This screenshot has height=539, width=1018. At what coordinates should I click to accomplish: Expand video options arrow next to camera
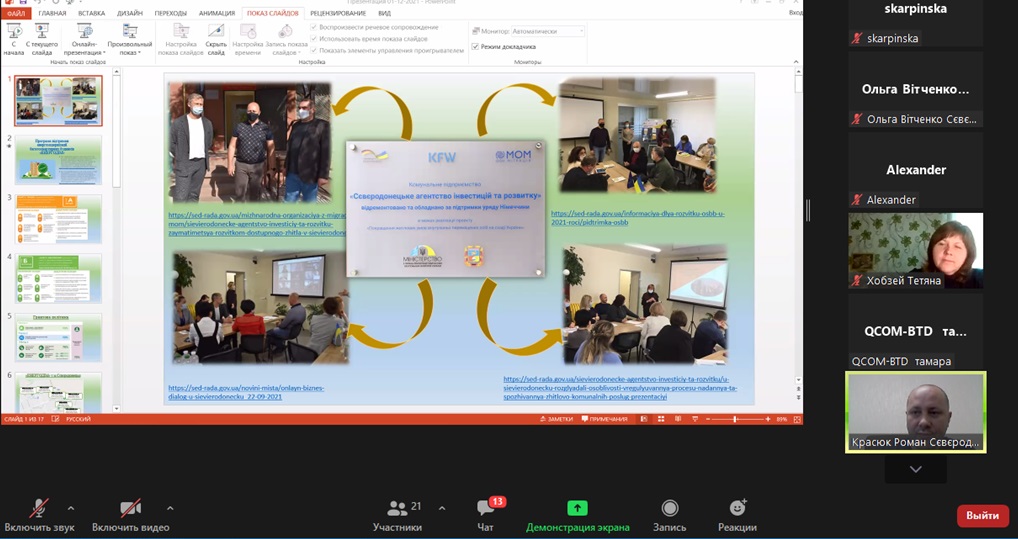coord(170,508)
